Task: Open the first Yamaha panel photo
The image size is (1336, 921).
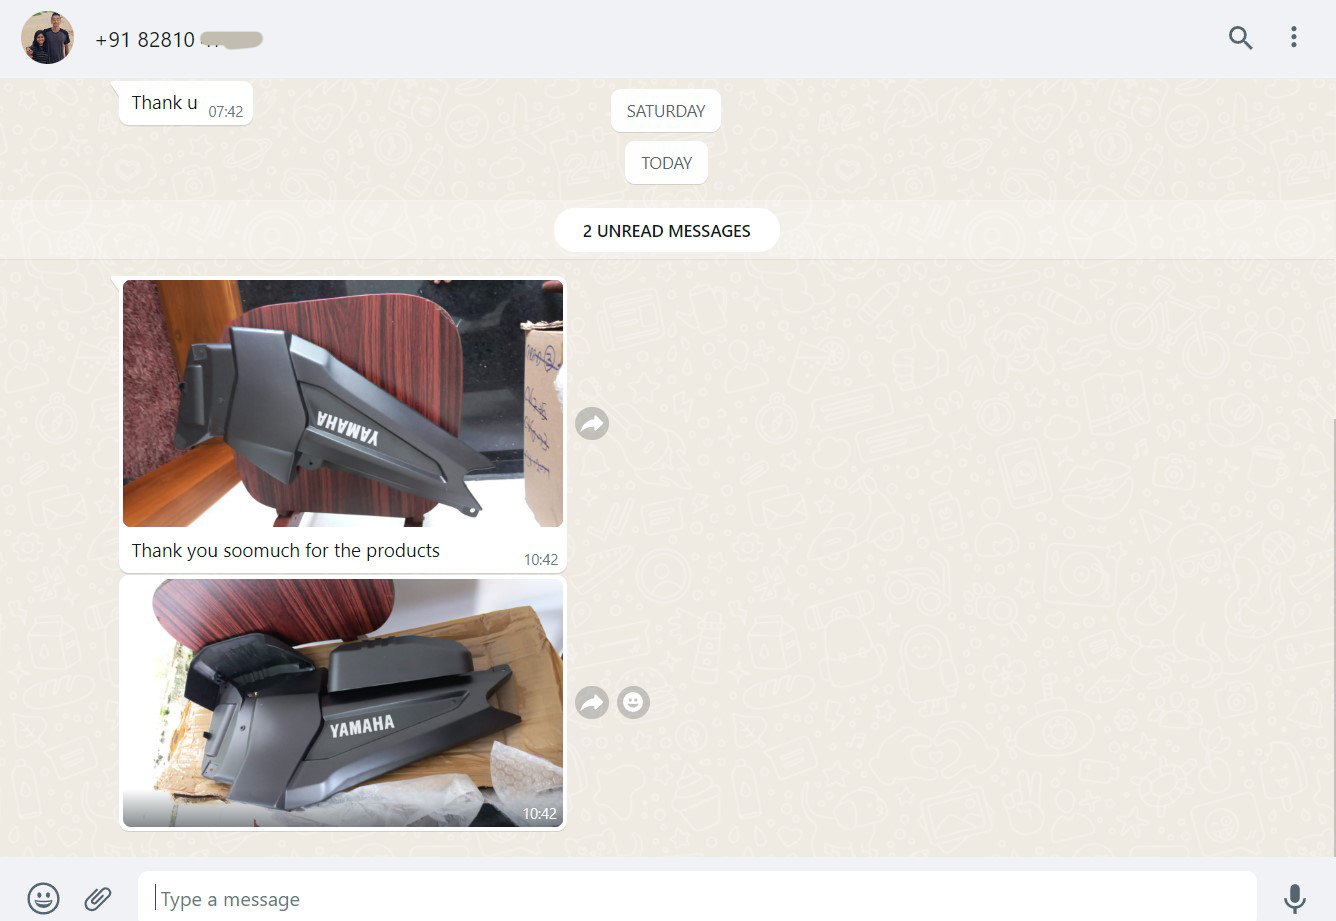Action: point(343,403)
